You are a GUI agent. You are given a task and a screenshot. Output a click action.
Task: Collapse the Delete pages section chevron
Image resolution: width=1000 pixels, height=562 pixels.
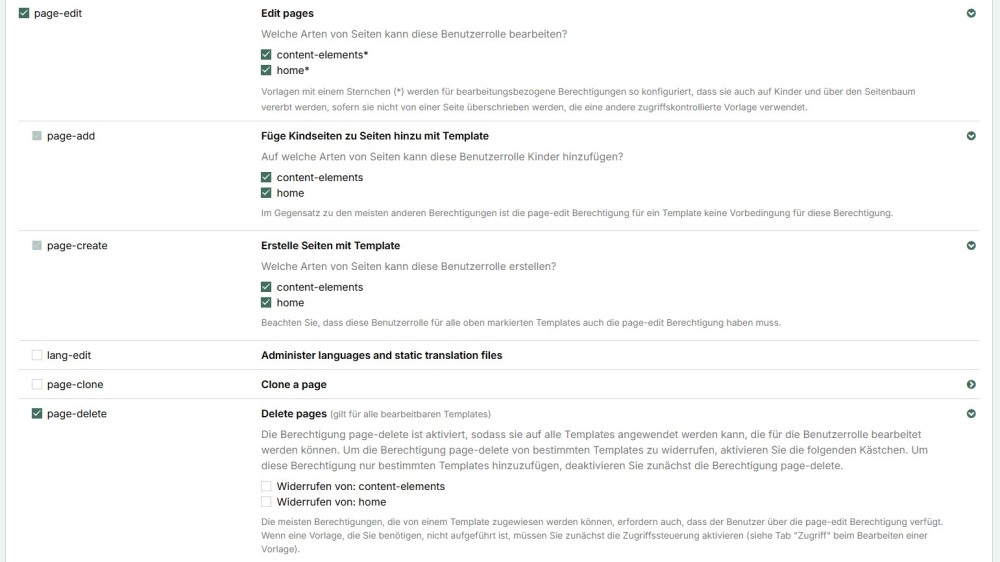tap(971, 414)
